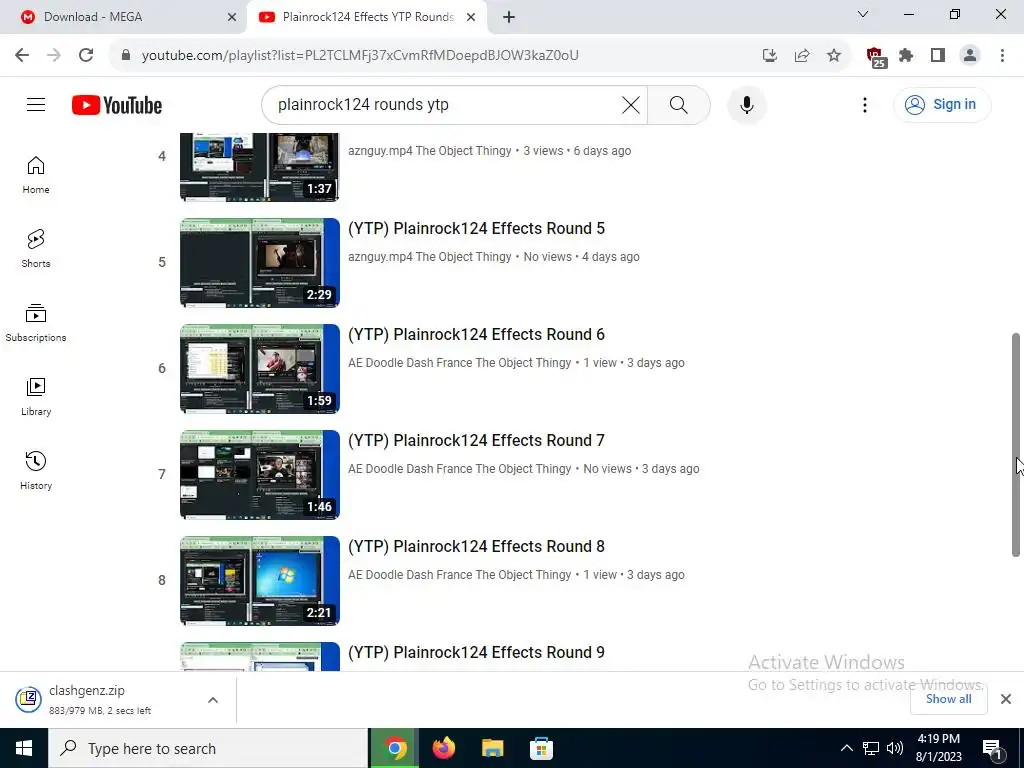Open Plainrock124 Effects Round 6 title
The image size is (1024, 768).
[x=476, y=334]
